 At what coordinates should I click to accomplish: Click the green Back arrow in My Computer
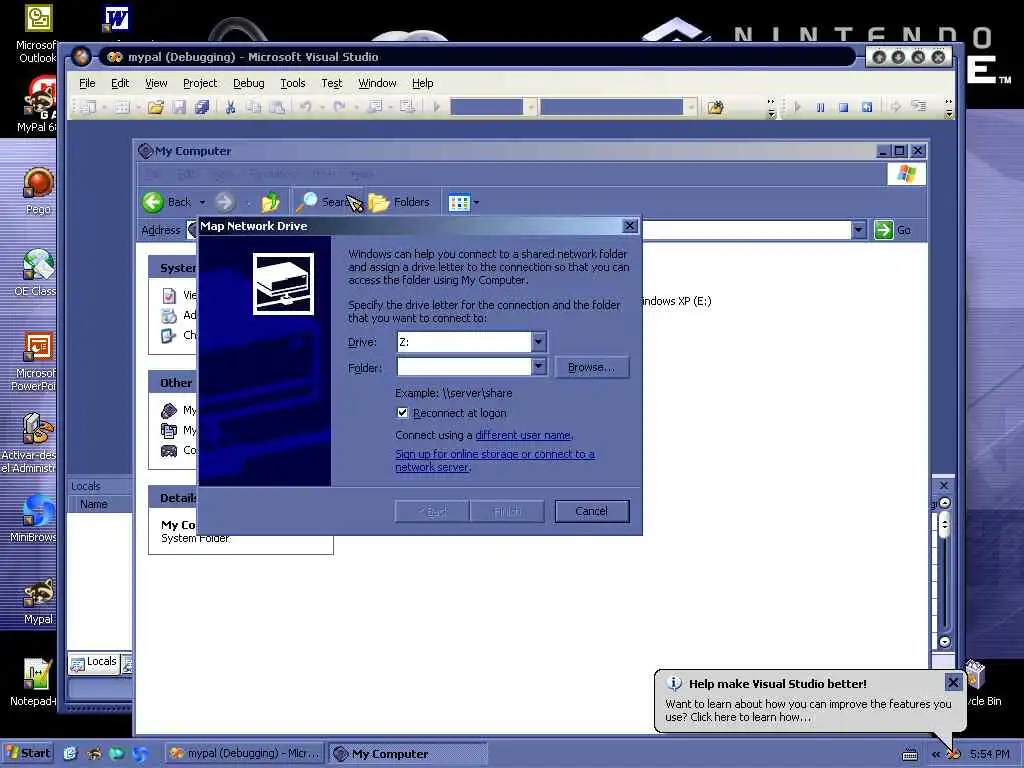pos(153,202)
